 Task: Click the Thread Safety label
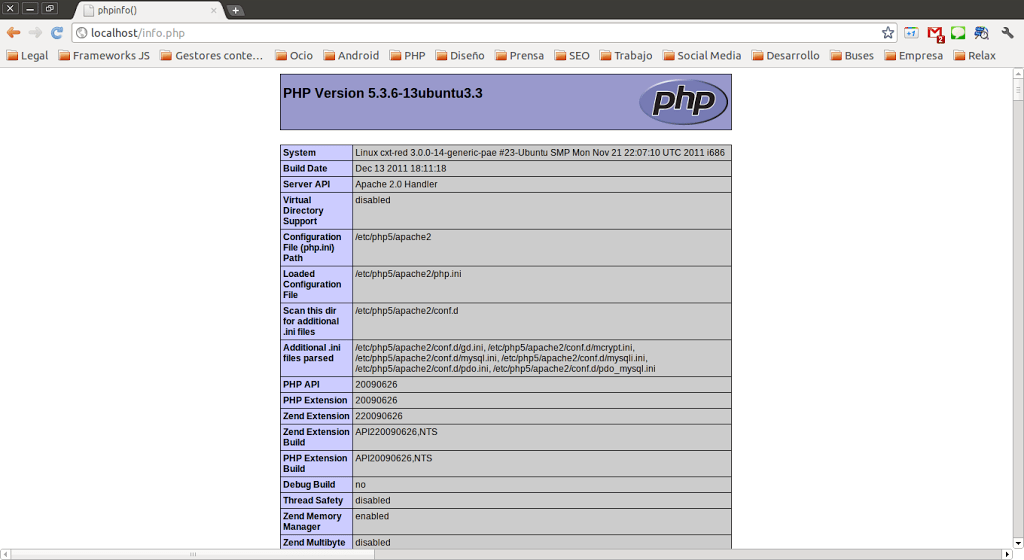pos(313,501)
